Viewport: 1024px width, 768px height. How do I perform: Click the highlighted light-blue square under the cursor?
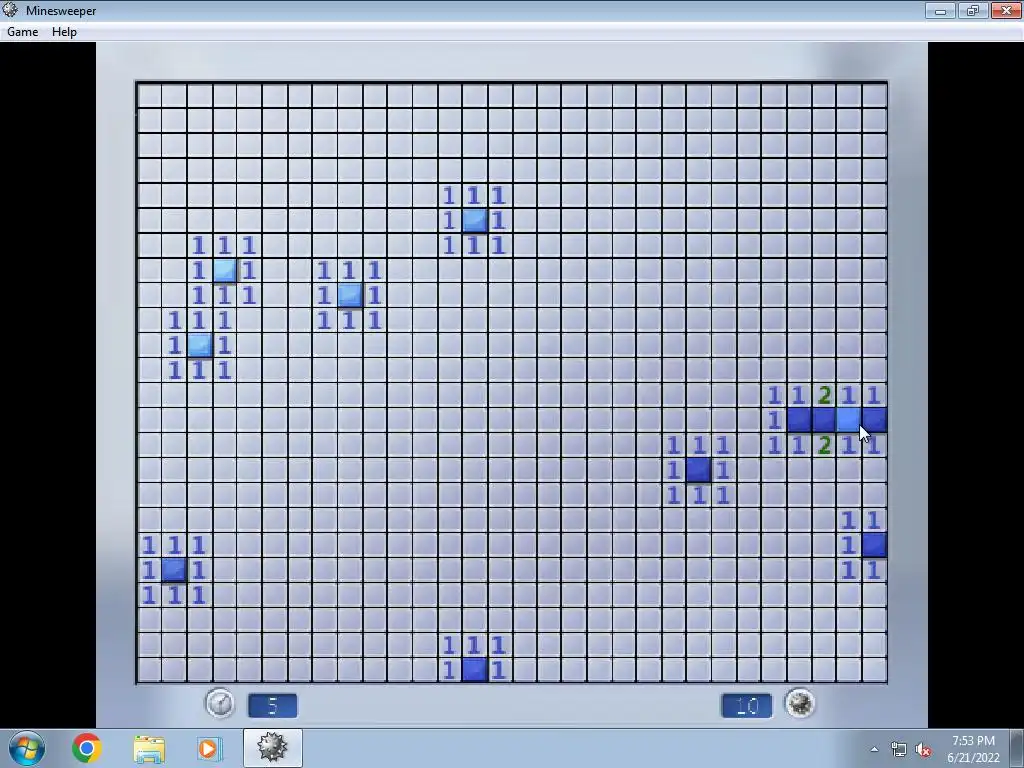coord(849,420)
